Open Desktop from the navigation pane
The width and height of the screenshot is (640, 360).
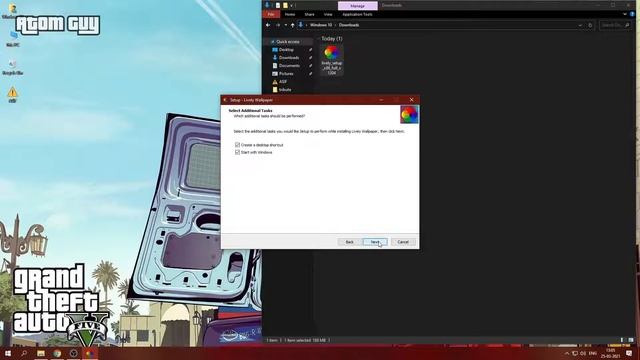[x=286, y=50]
